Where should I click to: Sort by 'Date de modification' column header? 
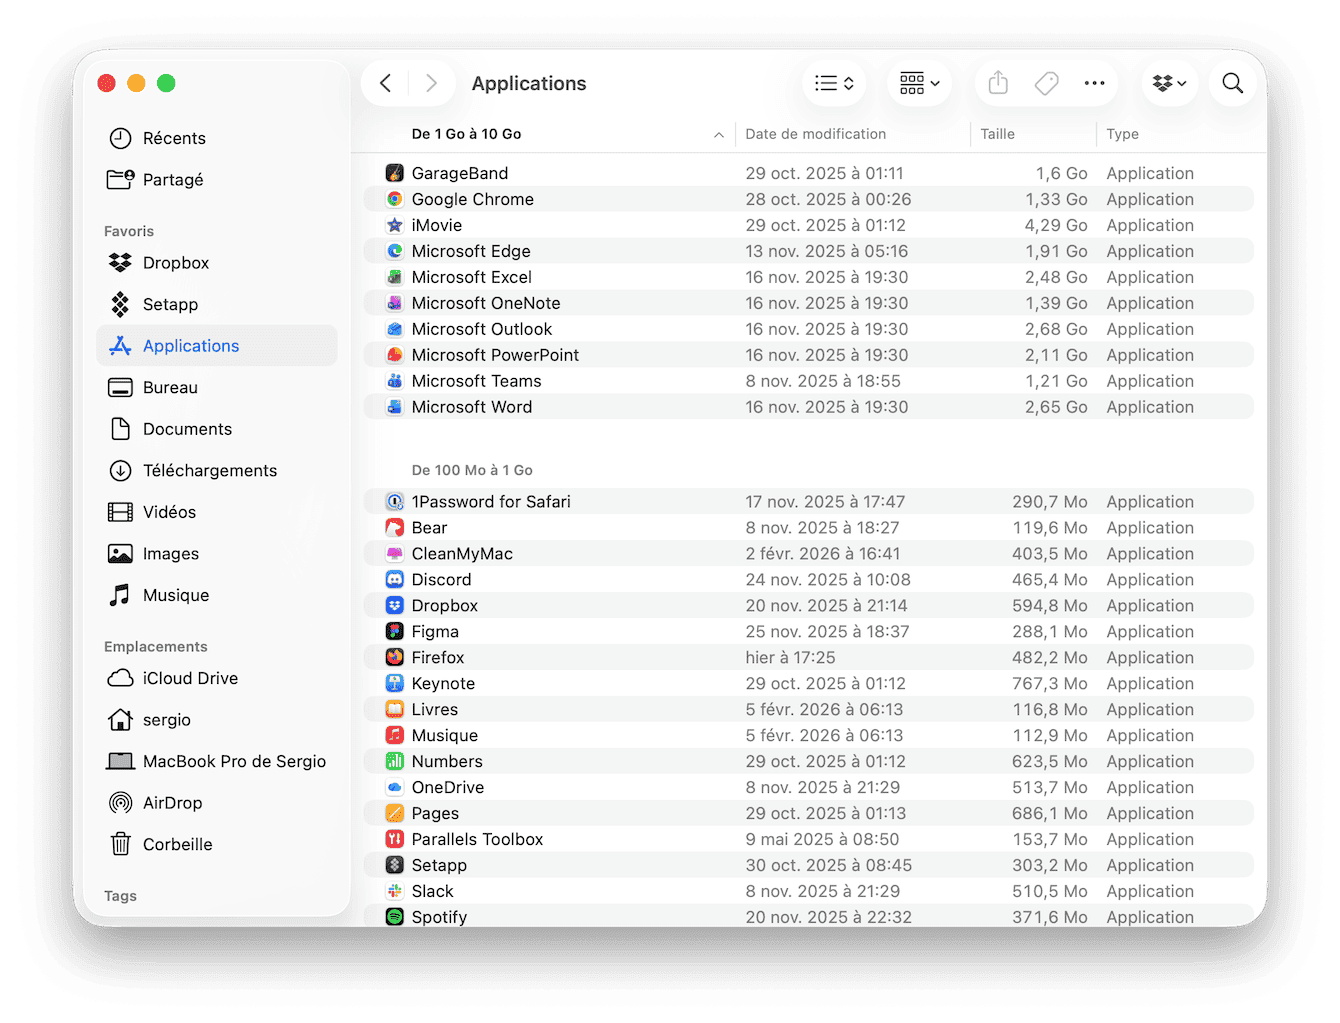pyautogui.click(x=815, y=133)
